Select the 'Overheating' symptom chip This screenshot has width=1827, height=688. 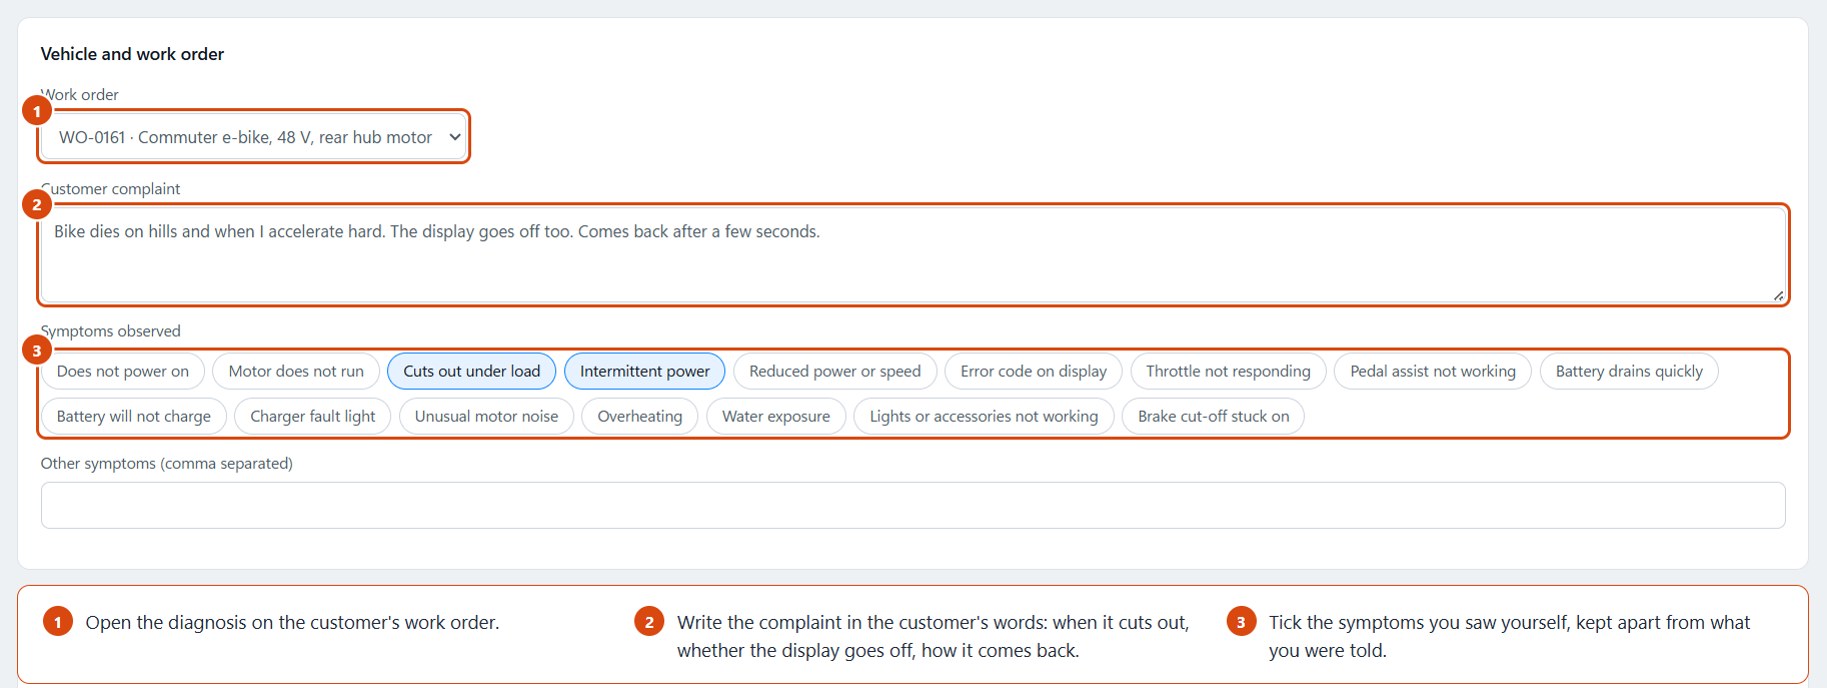tap(640, 416)
